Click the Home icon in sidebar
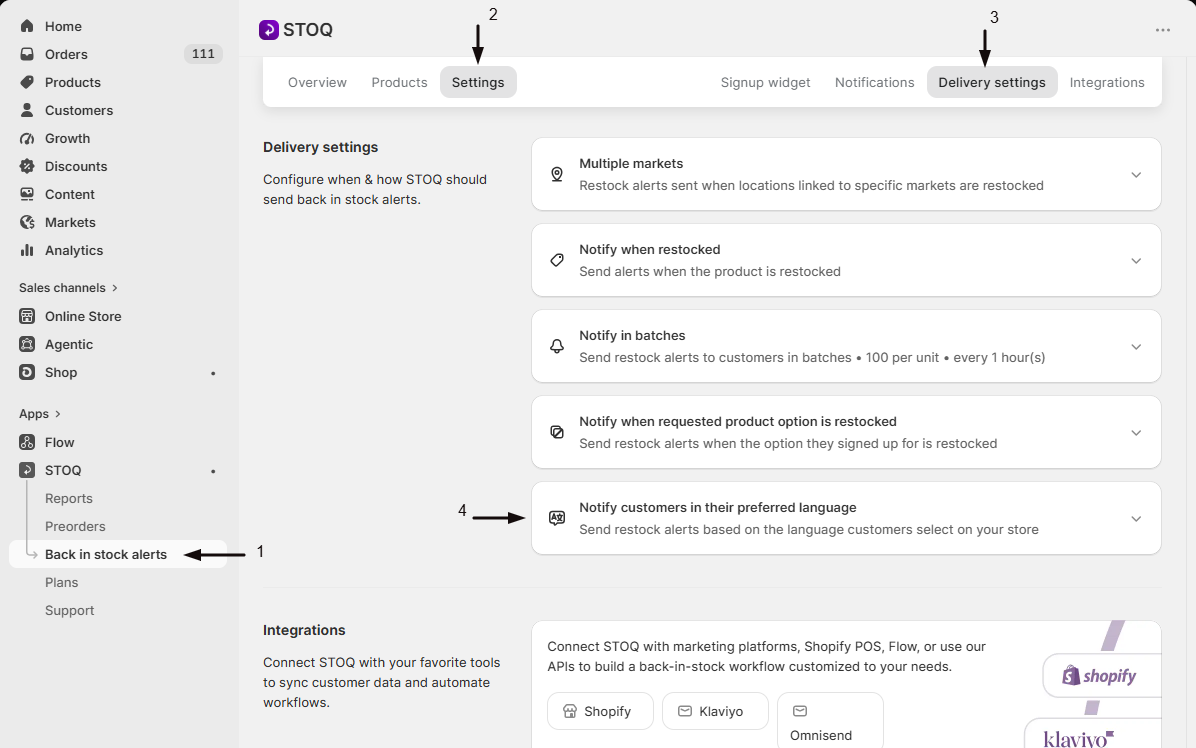This screenshot has height=748, width=1196. (27, 26)
